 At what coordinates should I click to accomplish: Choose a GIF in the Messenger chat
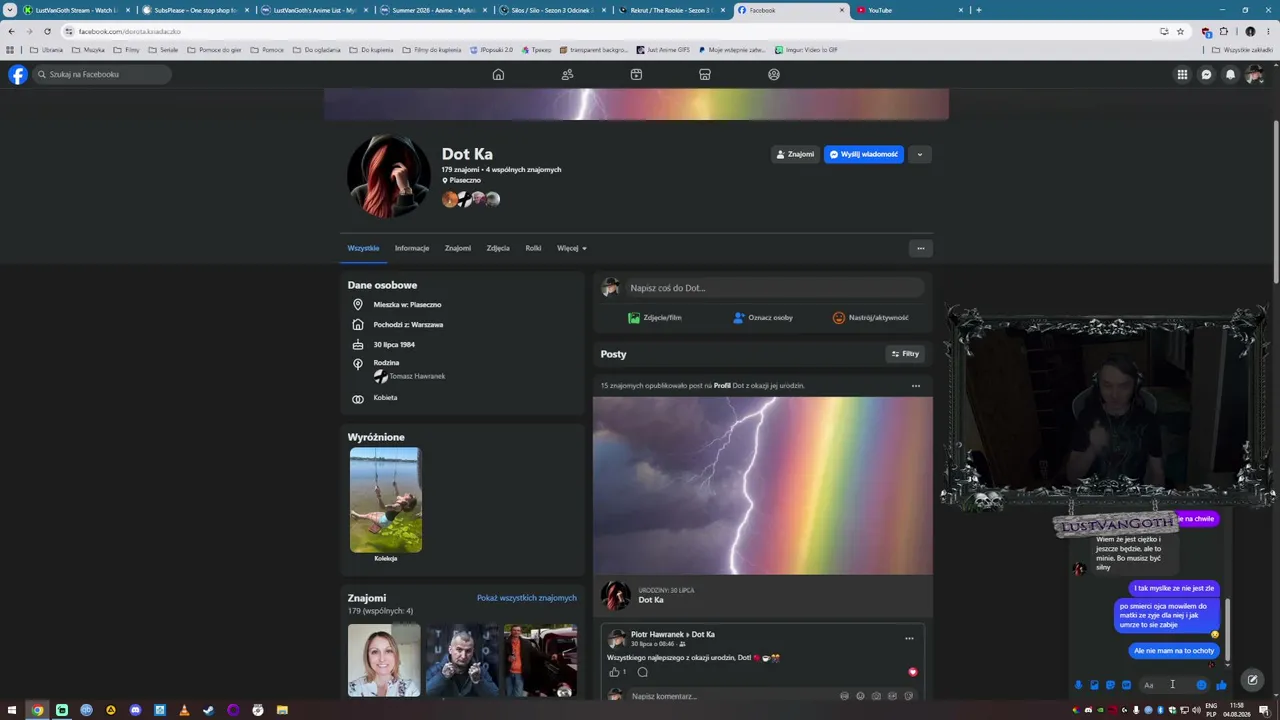tap(1126, 685)
